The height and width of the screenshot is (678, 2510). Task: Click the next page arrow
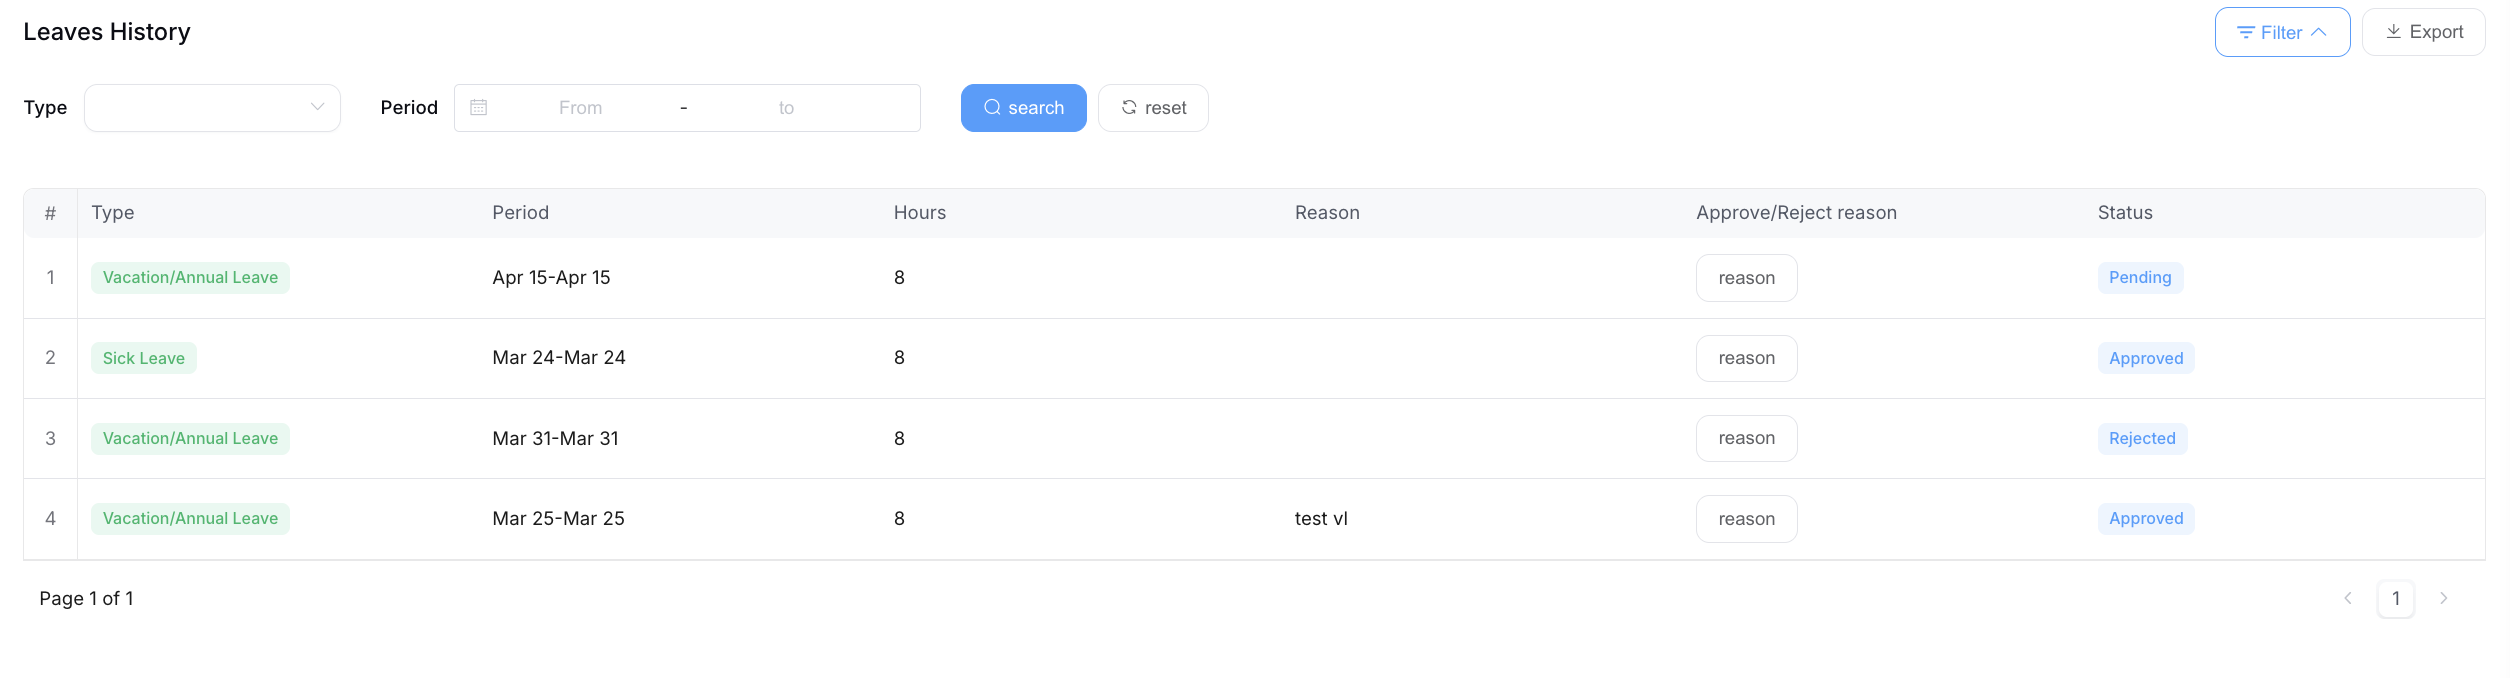pyautogui.click(x=2444, y=599)
